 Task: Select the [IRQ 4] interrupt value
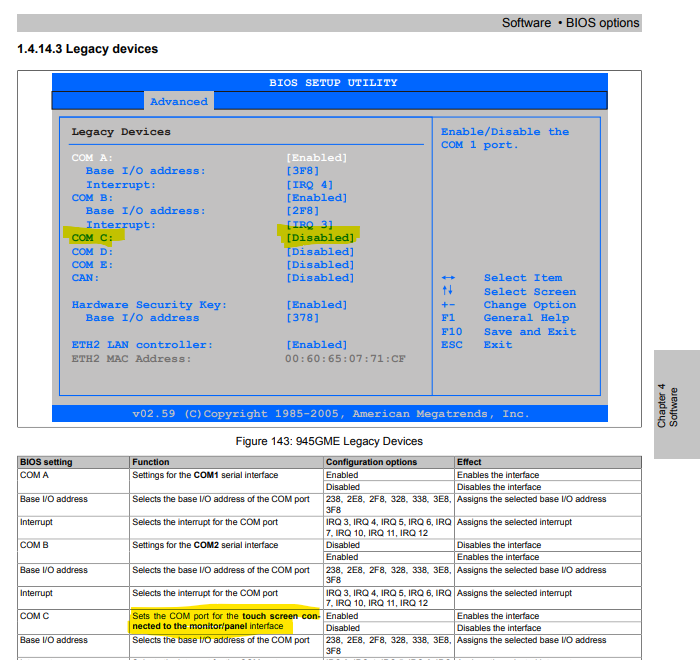click(309, 184)
